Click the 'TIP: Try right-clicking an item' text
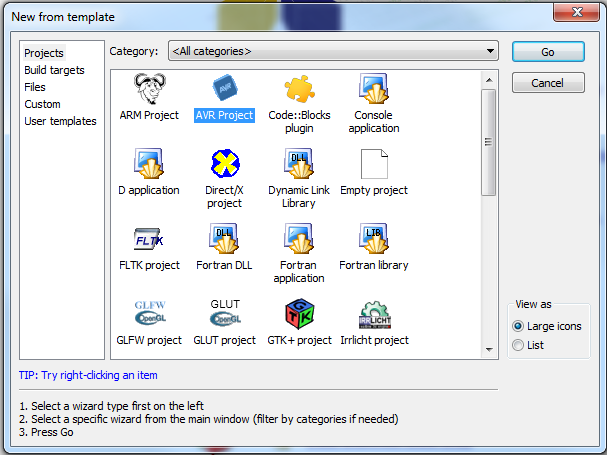 click(88, 375)
